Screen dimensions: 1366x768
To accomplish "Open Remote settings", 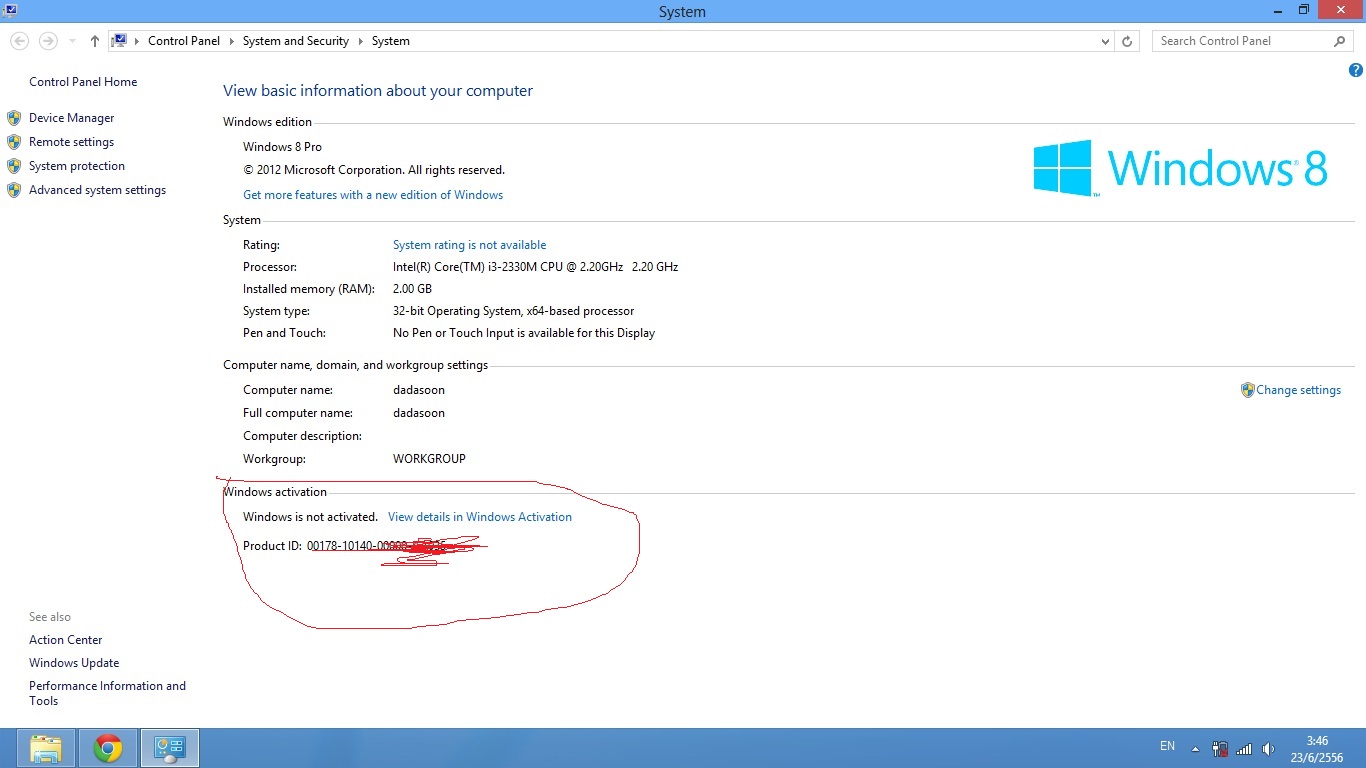I will click(71, 142).
